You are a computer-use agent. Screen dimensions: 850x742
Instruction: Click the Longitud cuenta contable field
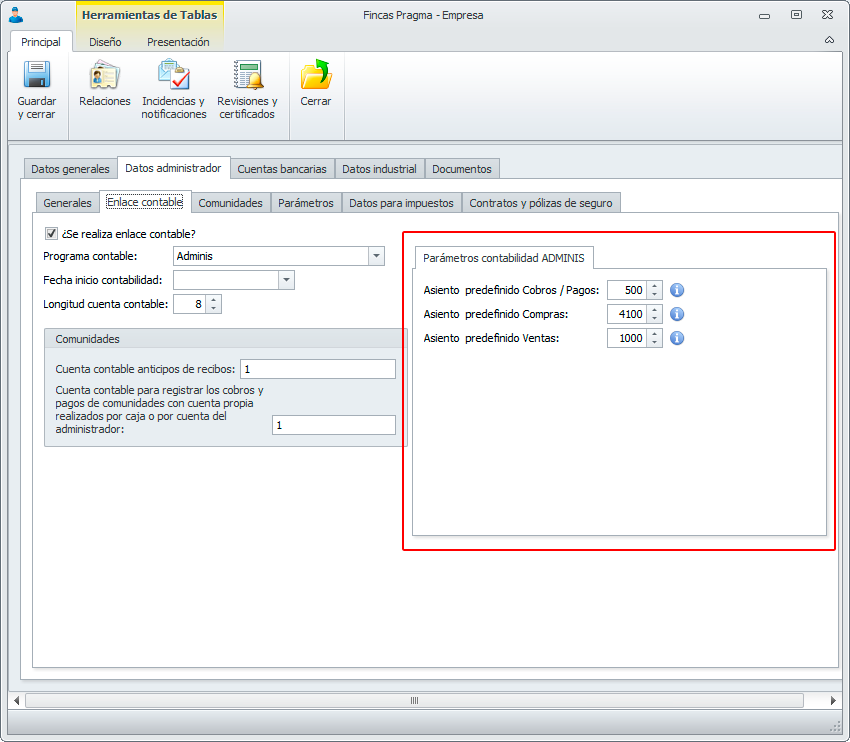(x=190, y=304)
